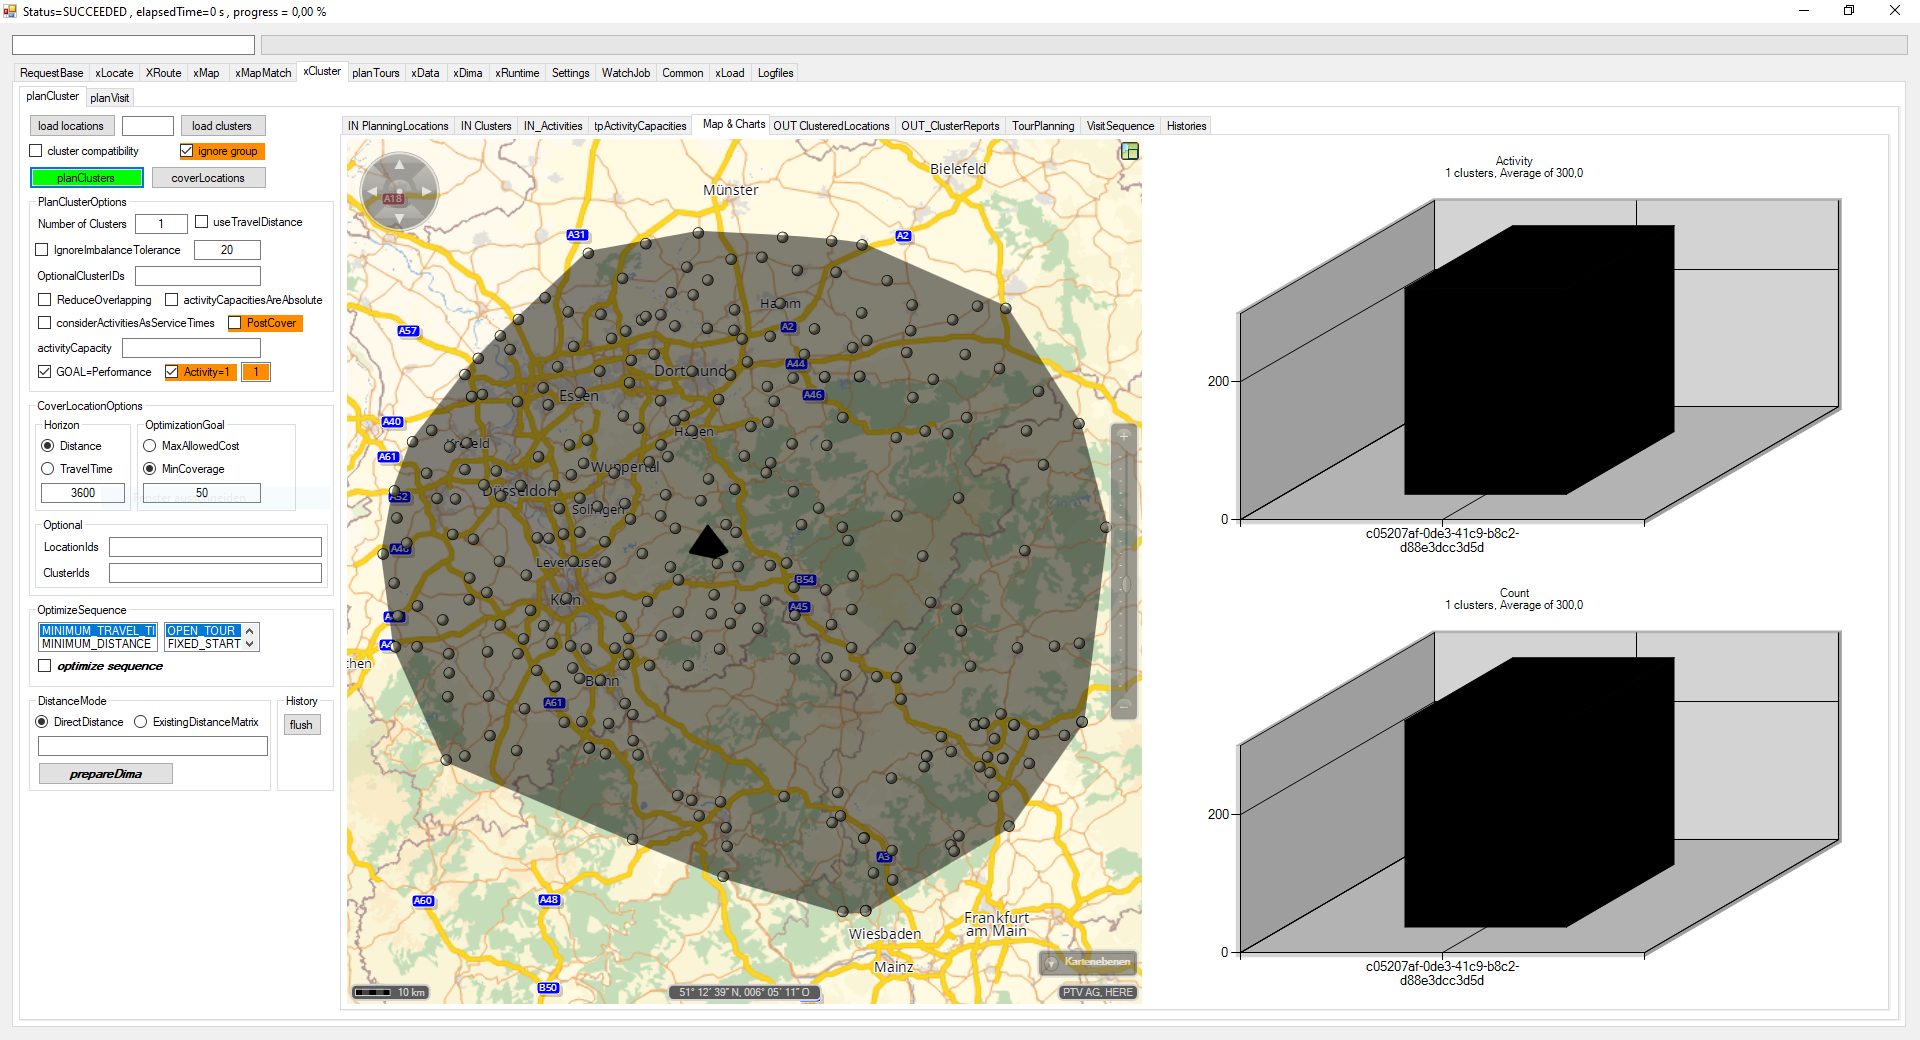
Task: Click the prepareDima button
Action: point(105,774)
